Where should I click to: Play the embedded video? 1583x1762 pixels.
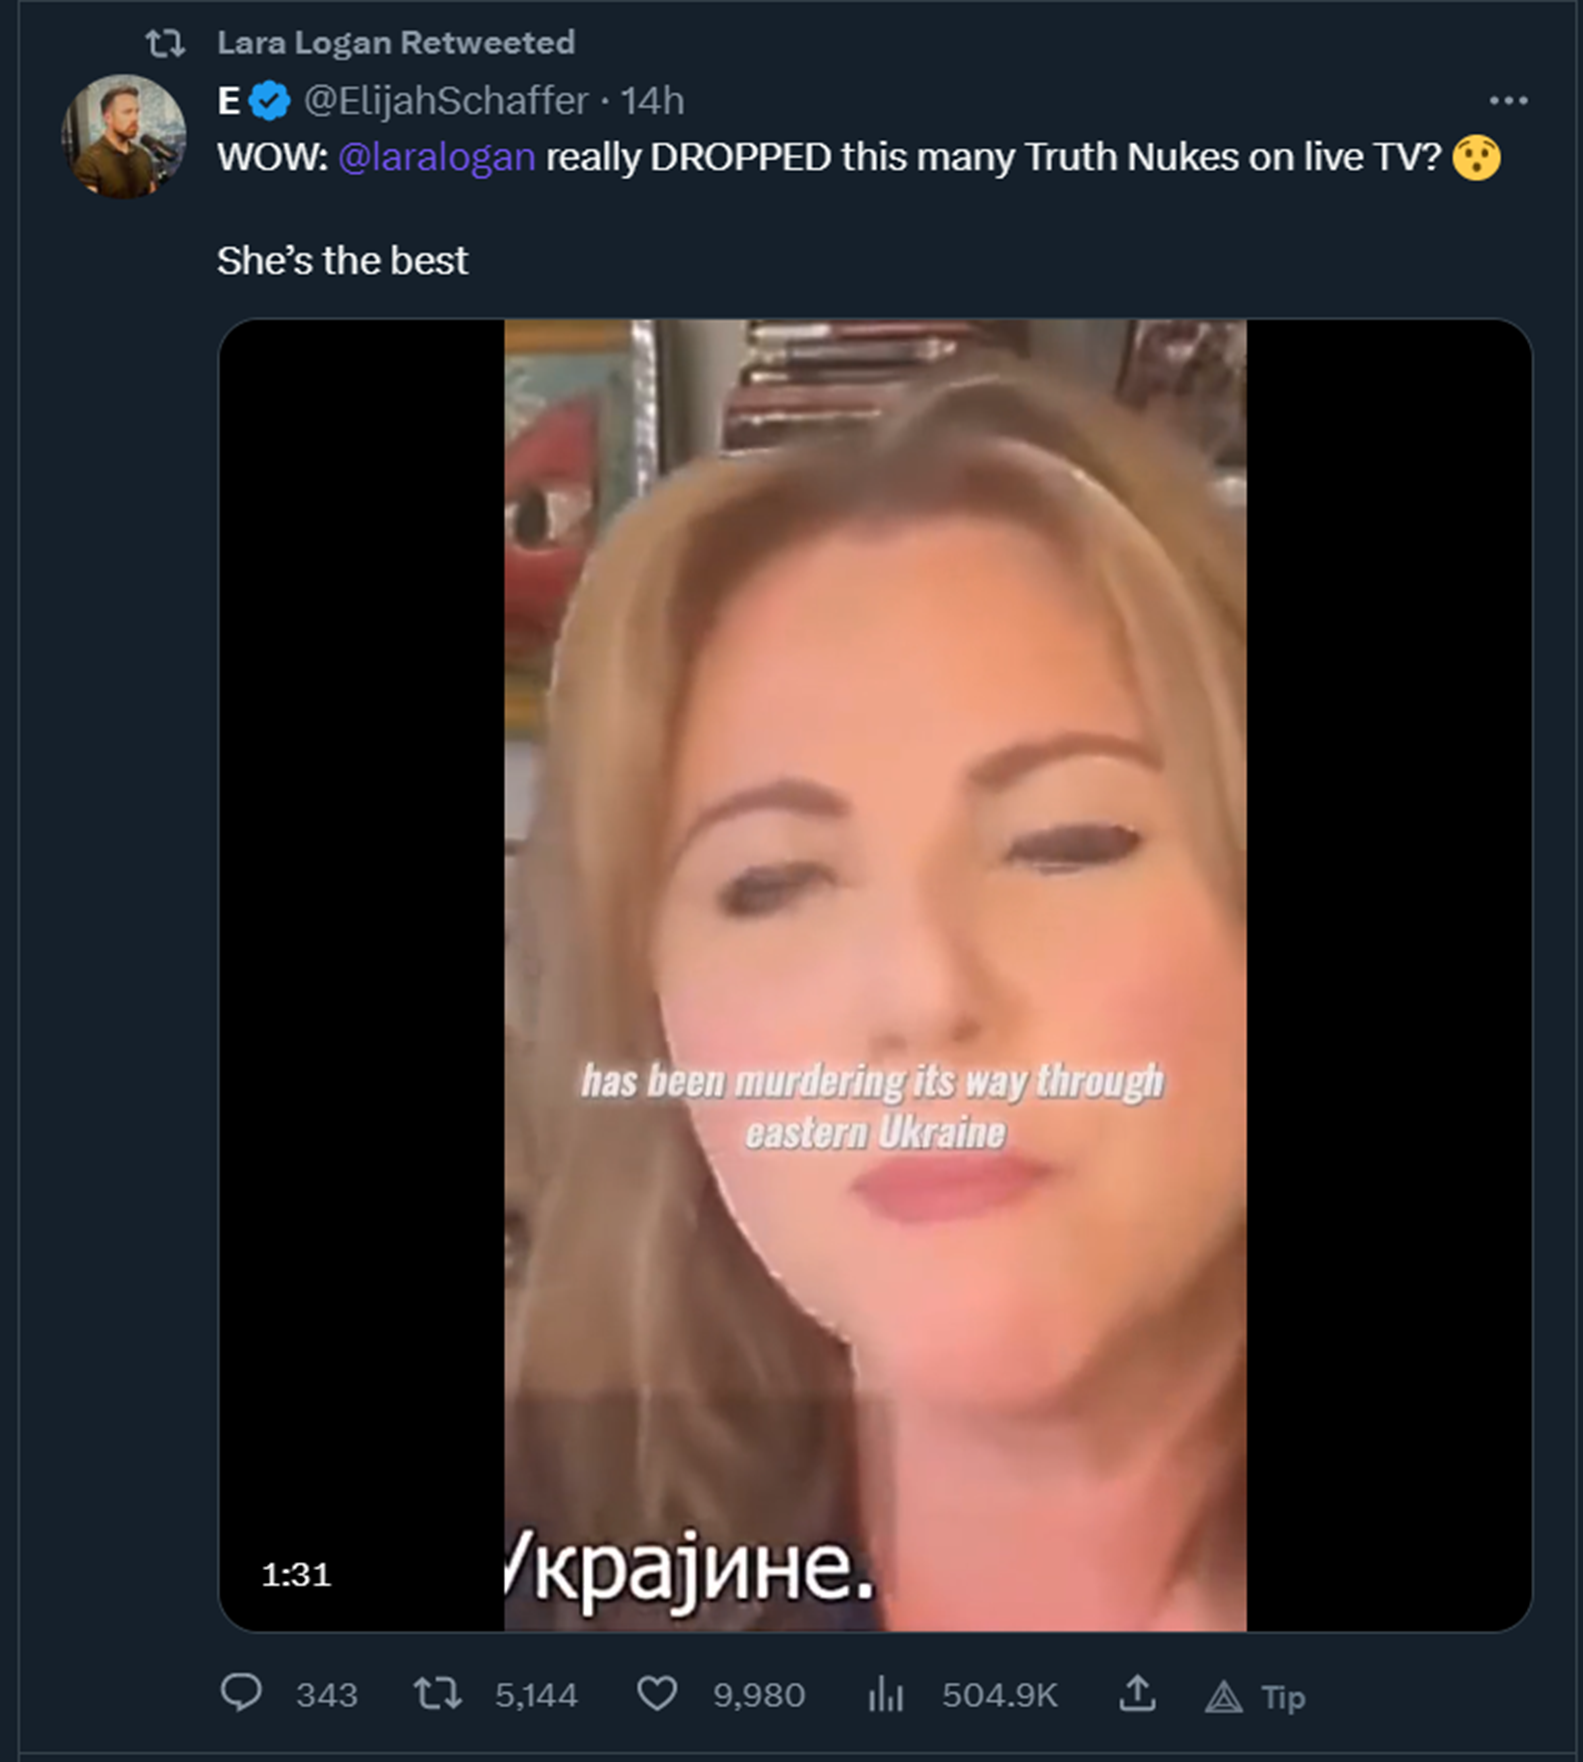[x=875, y=975]
